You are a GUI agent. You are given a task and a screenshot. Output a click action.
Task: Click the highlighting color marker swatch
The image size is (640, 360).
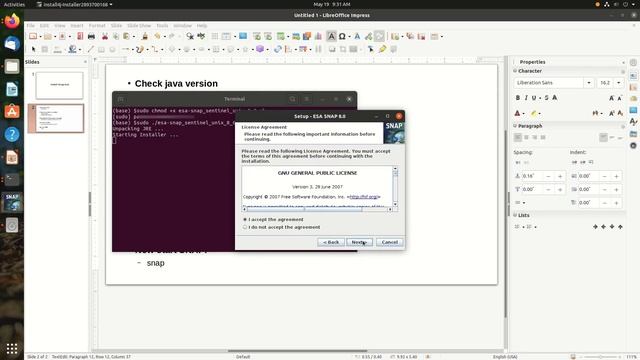tap(534, 113)
